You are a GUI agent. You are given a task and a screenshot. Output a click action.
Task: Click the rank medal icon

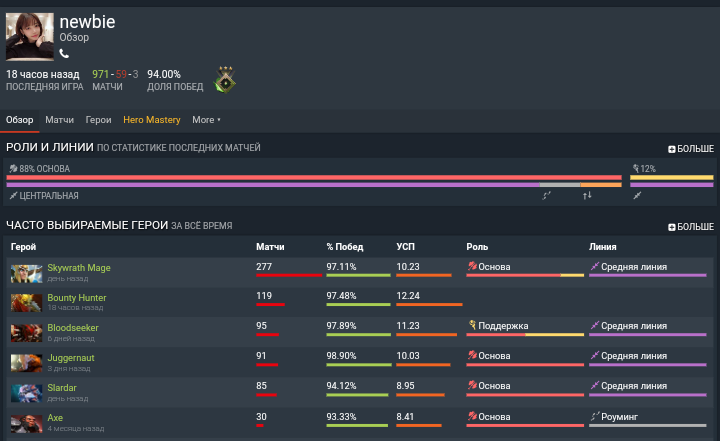224,79
